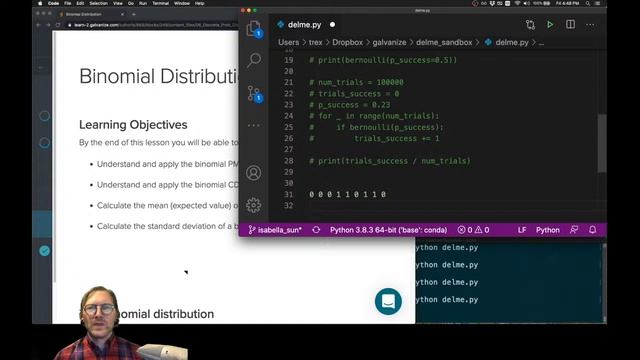Click the unsaved dot on delme.py tab

[x=332, y=24]
